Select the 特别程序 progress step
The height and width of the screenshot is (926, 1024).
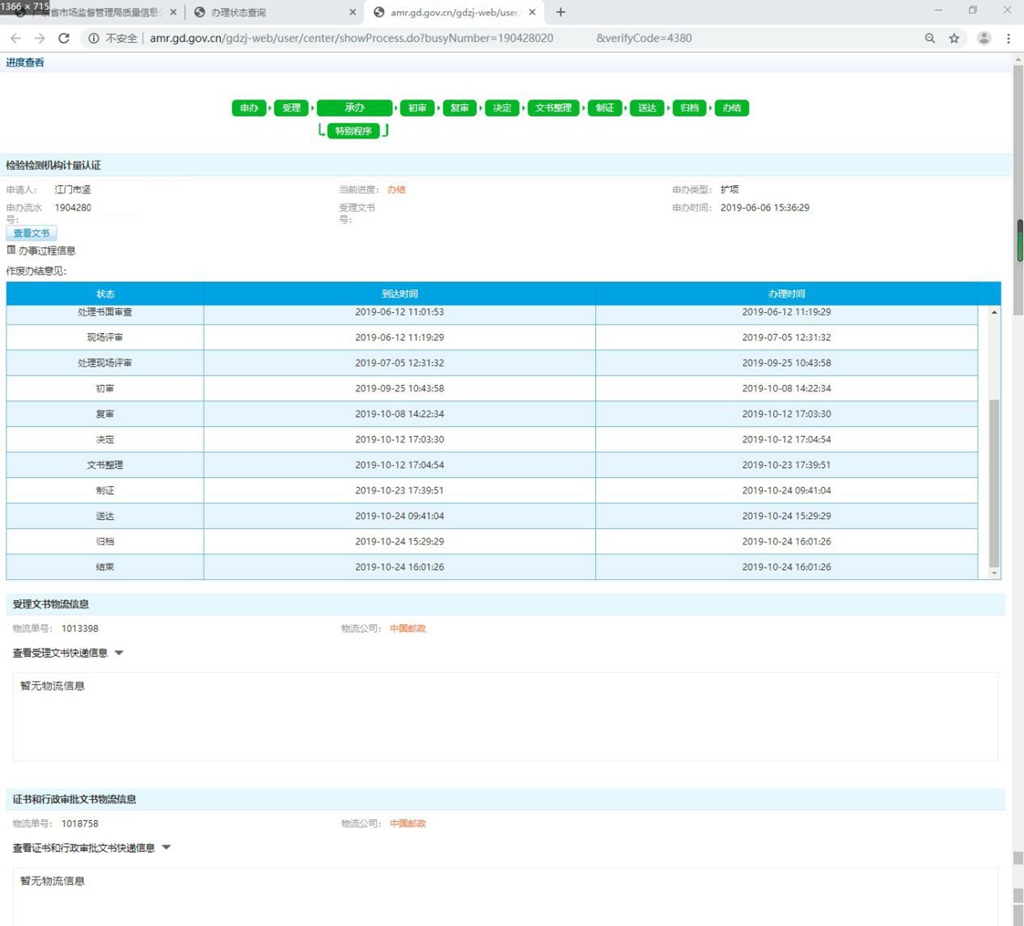[x=353, y=131]
